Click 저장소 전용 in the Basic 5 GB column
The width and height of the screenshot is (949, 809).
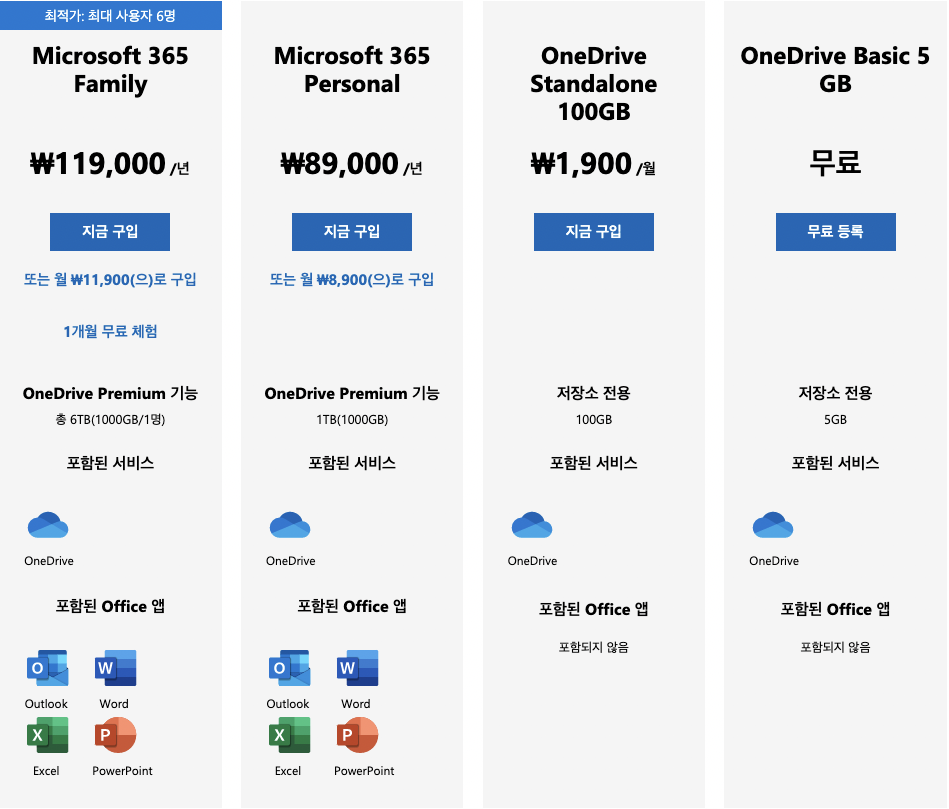tap(835, 393)
